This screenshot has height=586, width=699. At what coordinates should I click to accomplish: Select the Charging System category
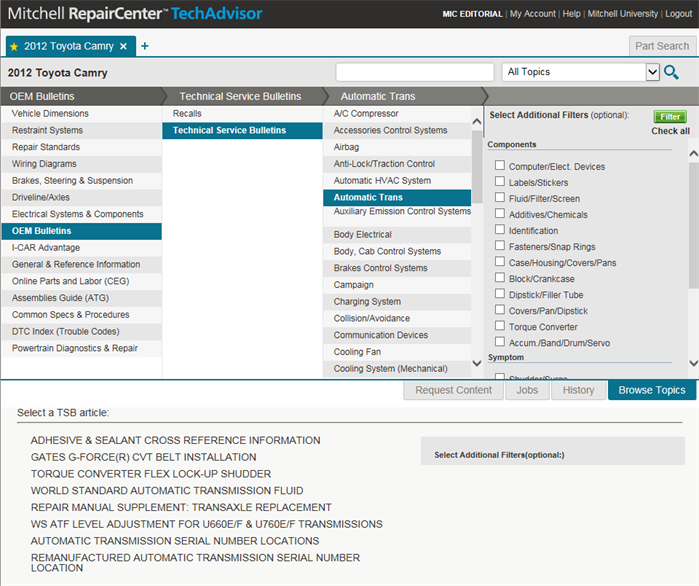(x=397, y=302)
